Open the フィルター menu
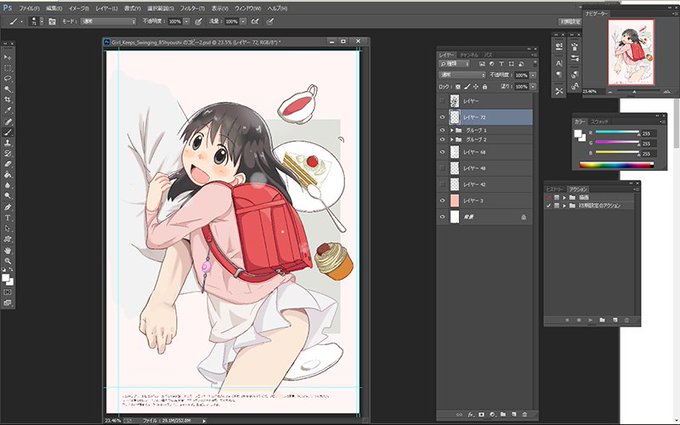The image size is (680, 425). pyautogui.click(x=192, y=8)
